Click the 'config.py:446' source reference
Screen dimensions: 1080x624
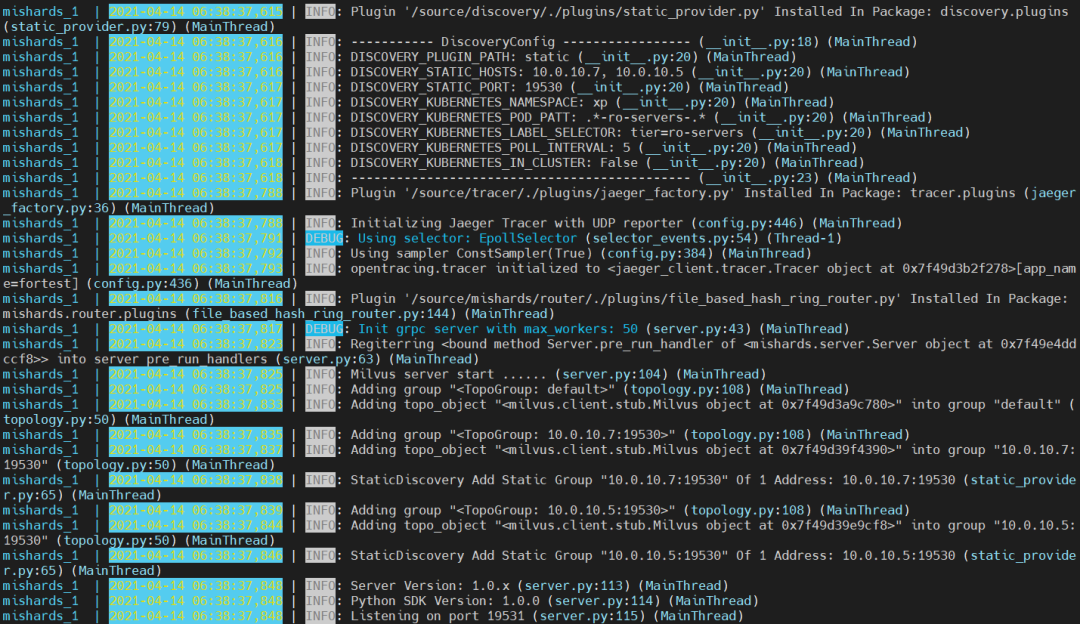pyautogui.click(x=747, y=224)
